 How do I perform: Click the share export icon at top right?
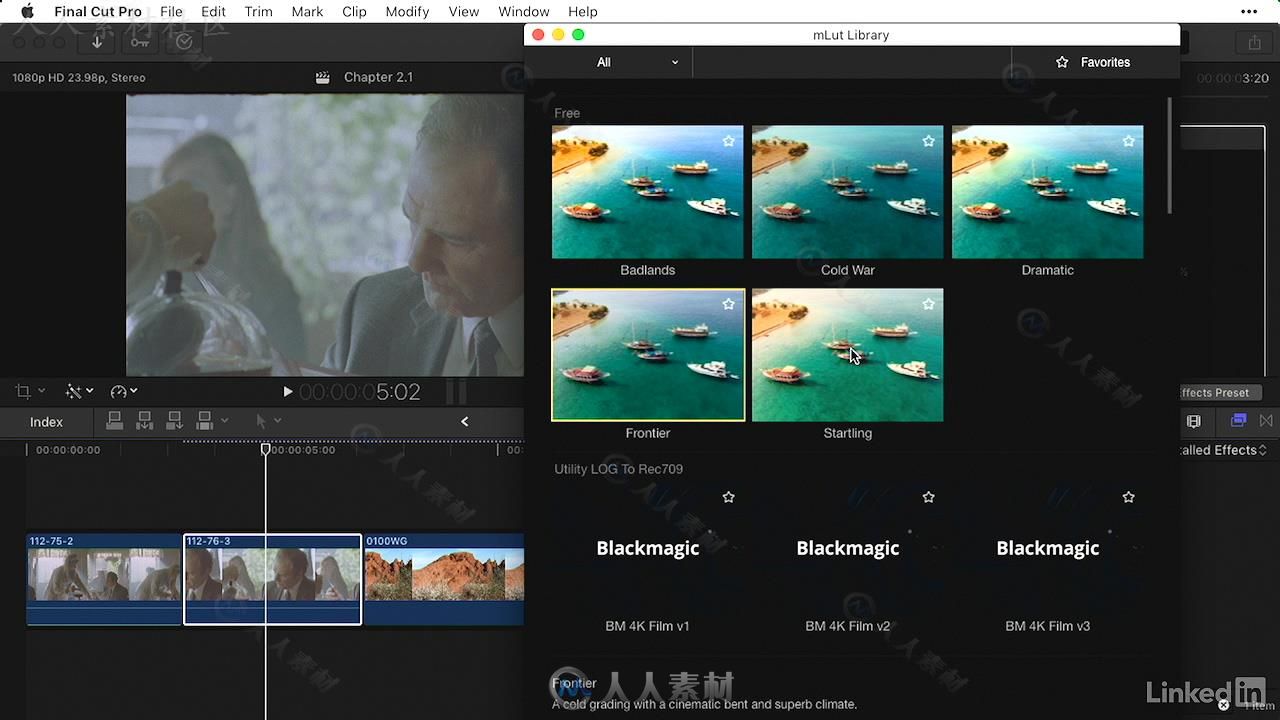[x=1254, y=42]
